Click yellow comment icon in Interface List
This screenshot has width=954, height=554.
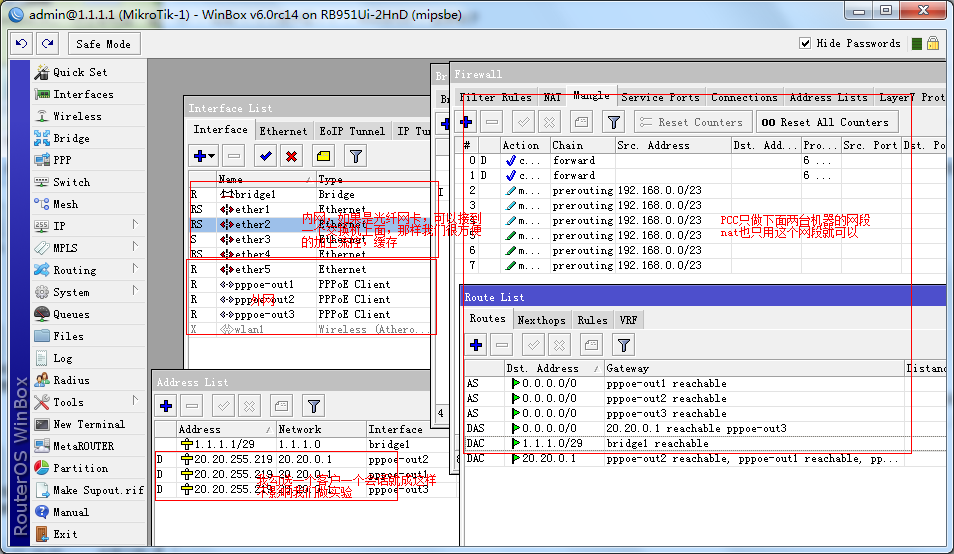[x=324, y=156]
